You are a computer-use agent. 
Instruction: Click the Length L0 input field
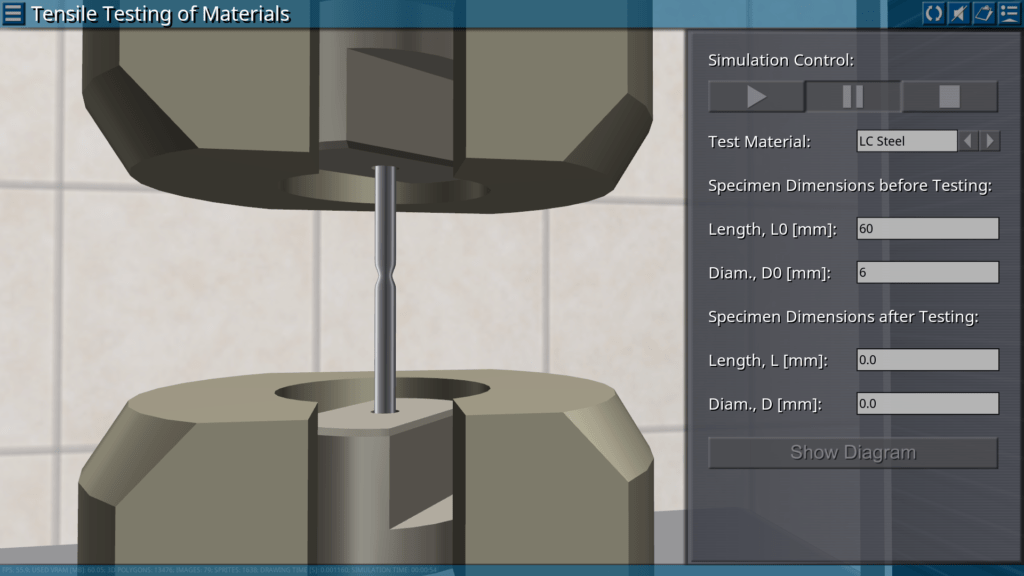point(927,229)
